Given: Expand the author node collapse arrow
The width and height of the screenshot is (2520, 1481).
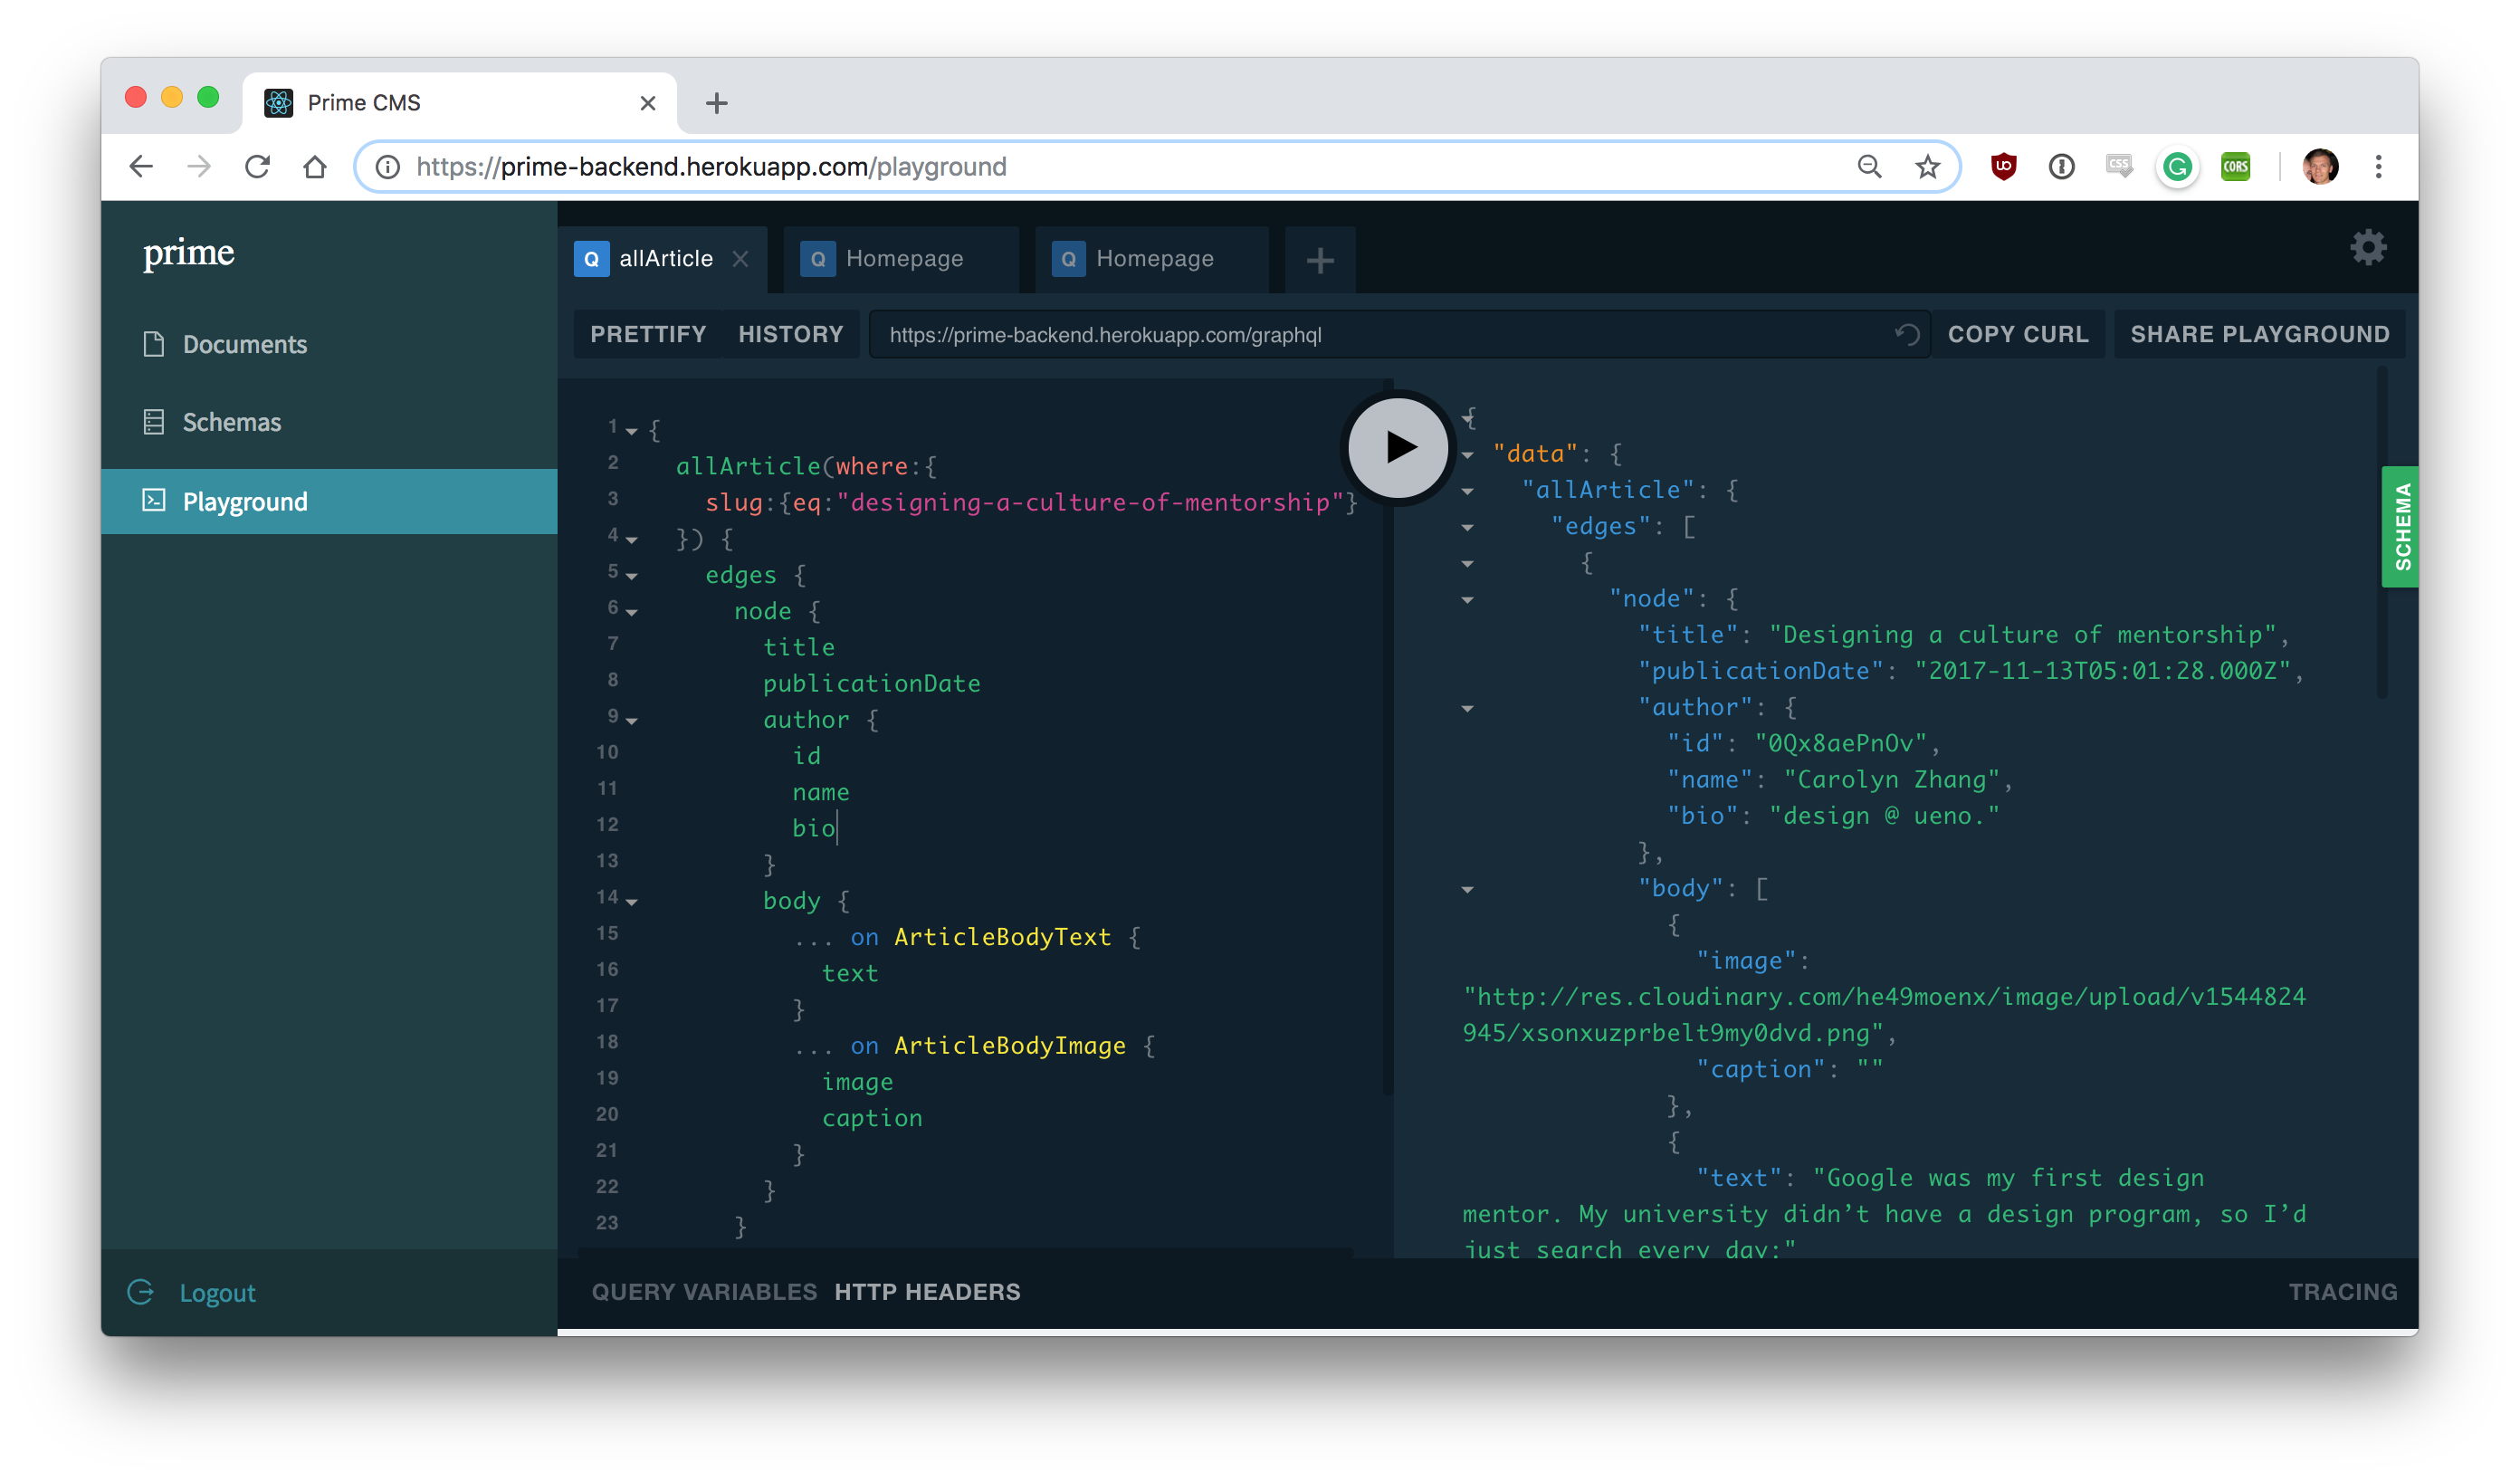Looking at the screenshot, I should (1466, 705).
